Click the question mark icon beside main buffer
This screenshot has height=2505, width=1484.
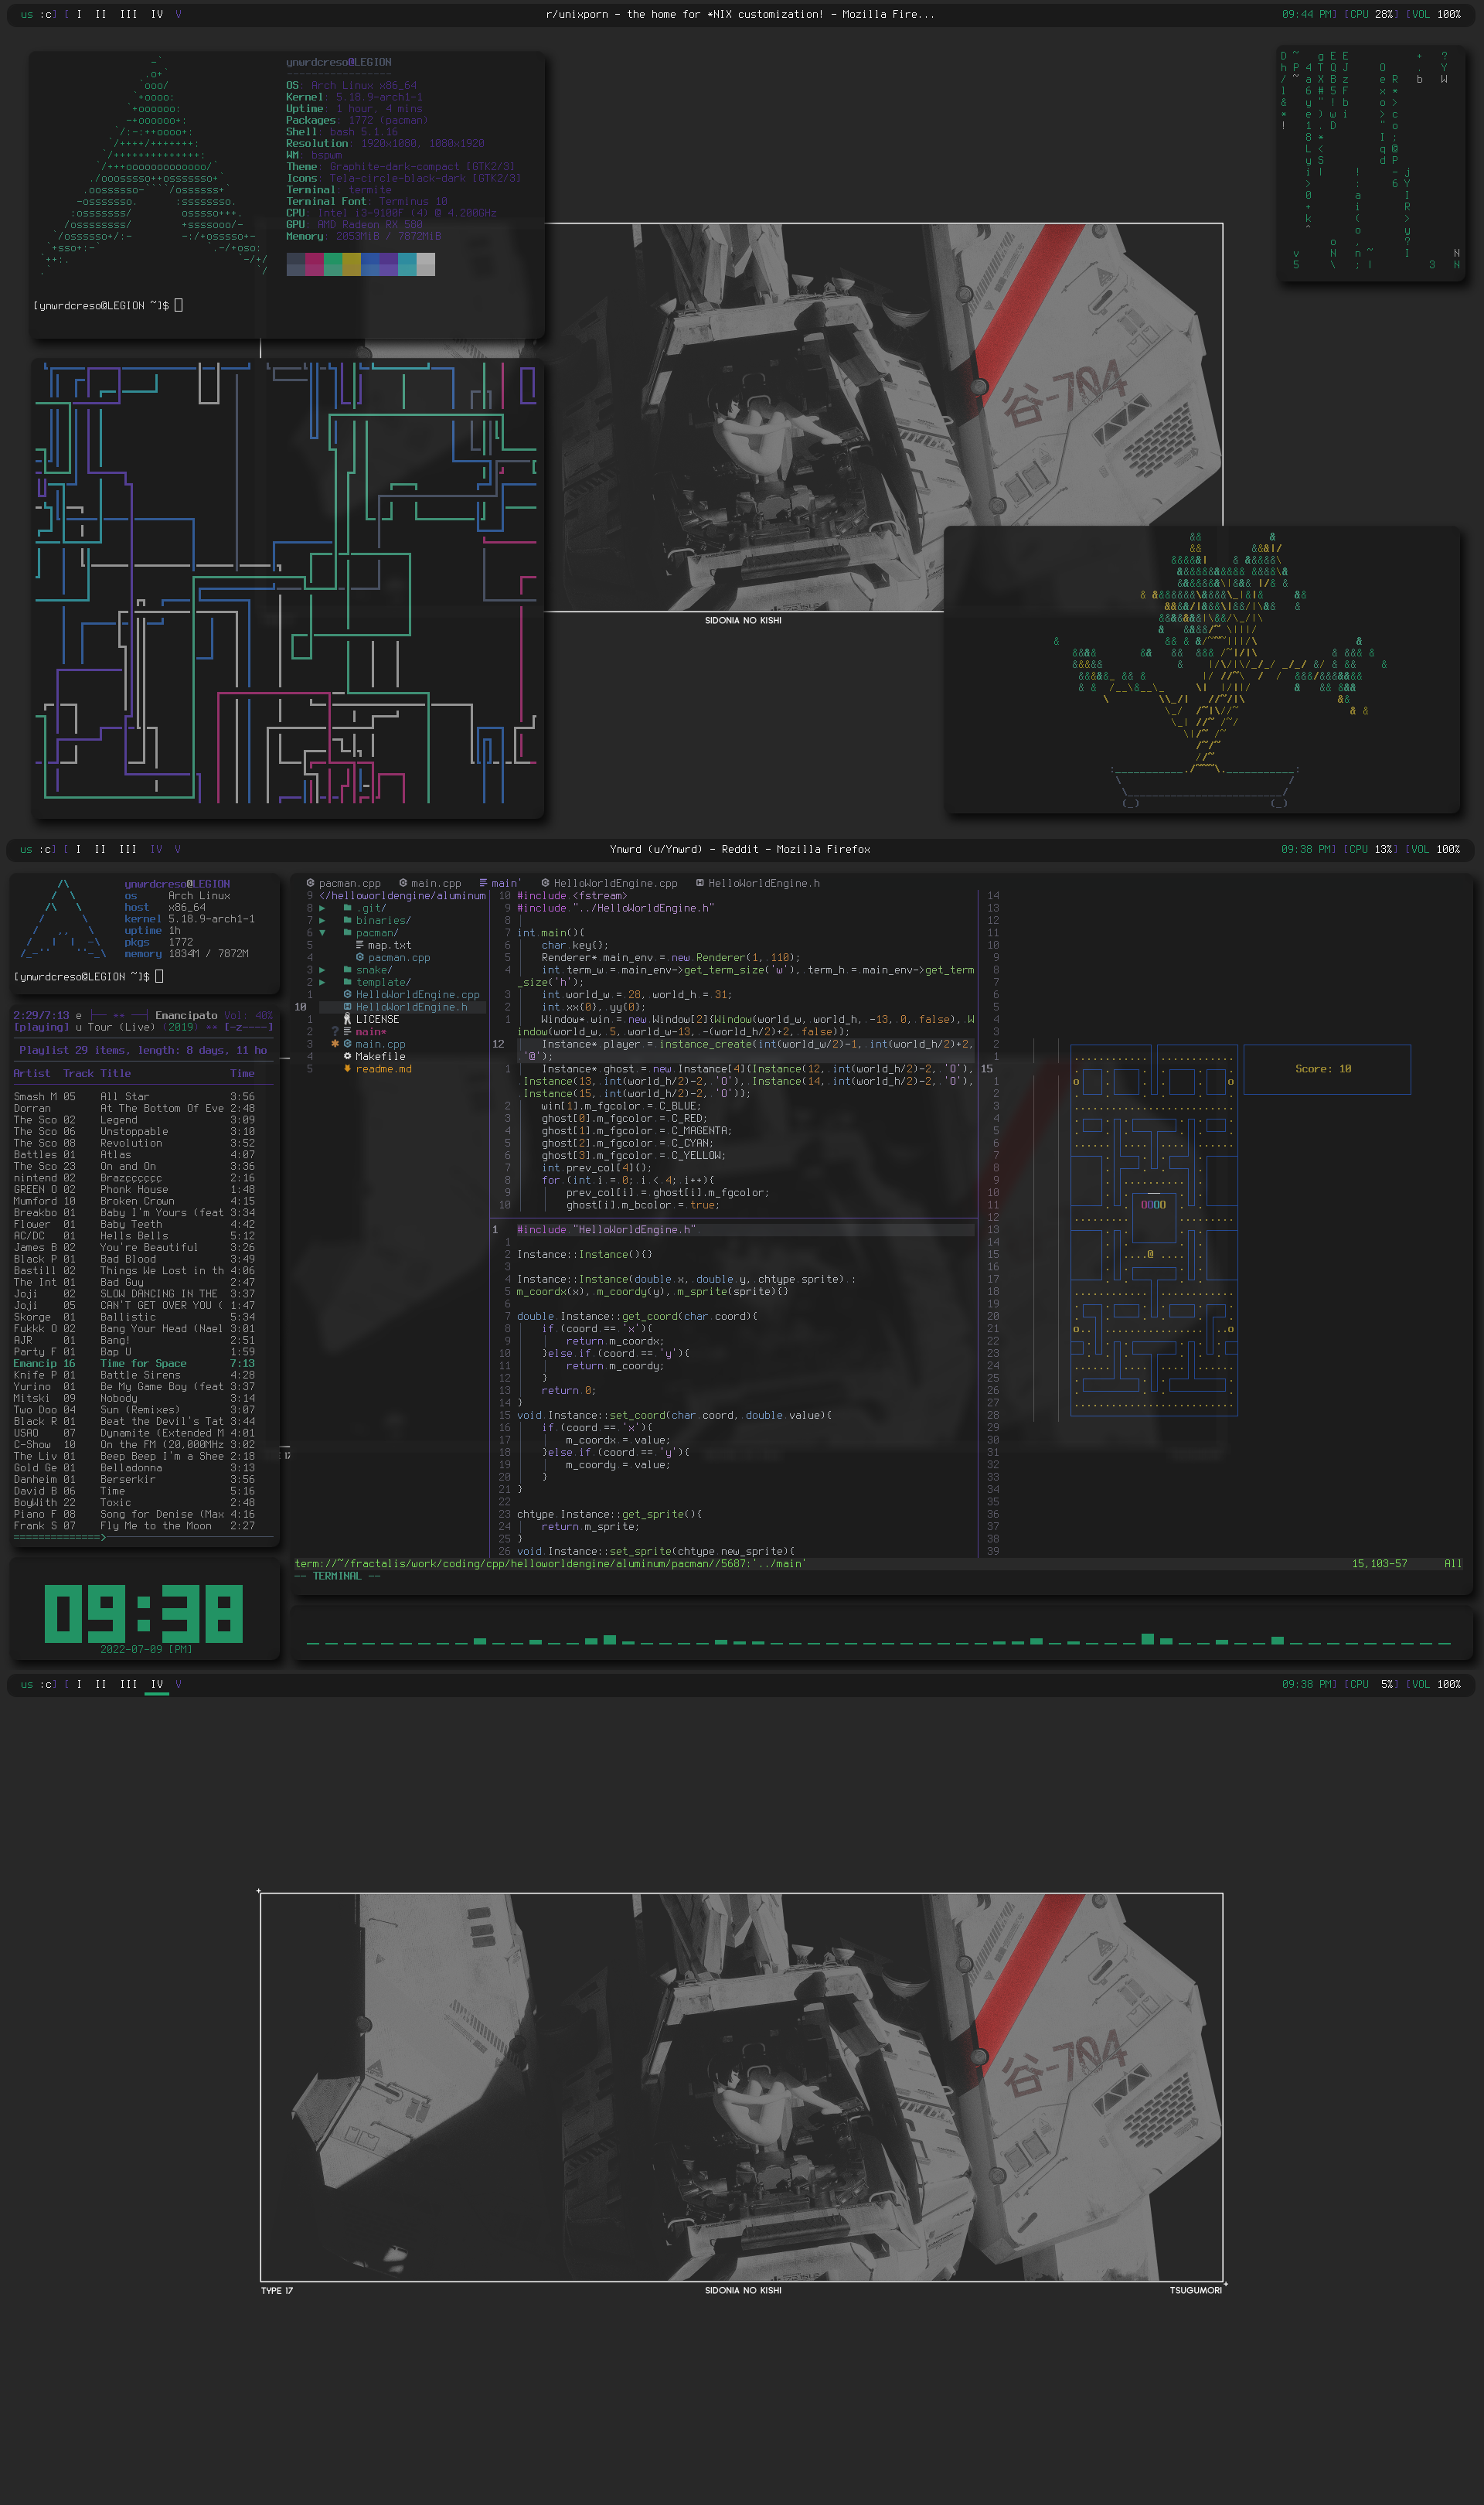(x=335, y=1032)
